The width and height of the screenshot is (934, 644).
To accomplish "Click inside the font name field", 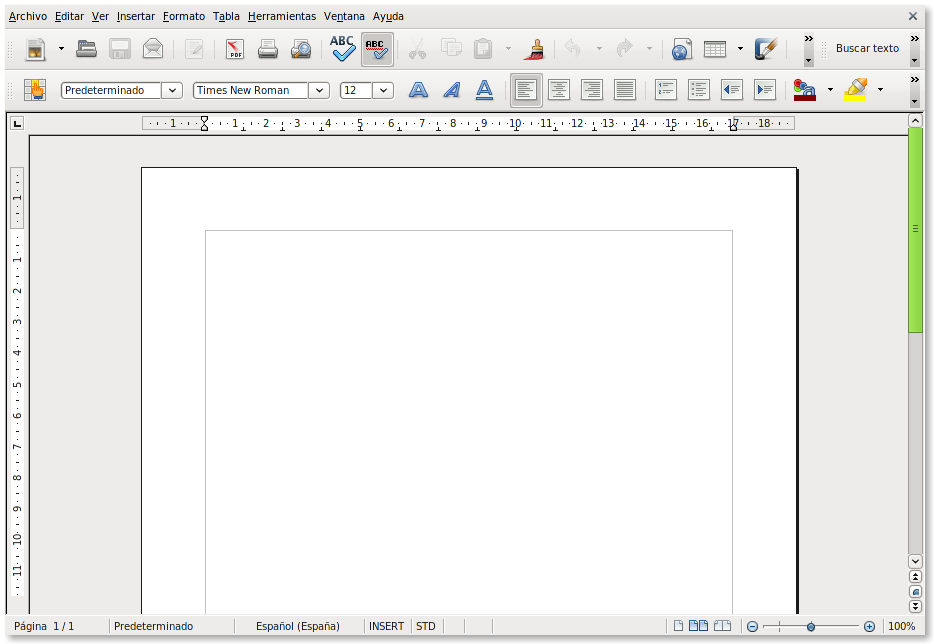I will [x=251, y=91].
